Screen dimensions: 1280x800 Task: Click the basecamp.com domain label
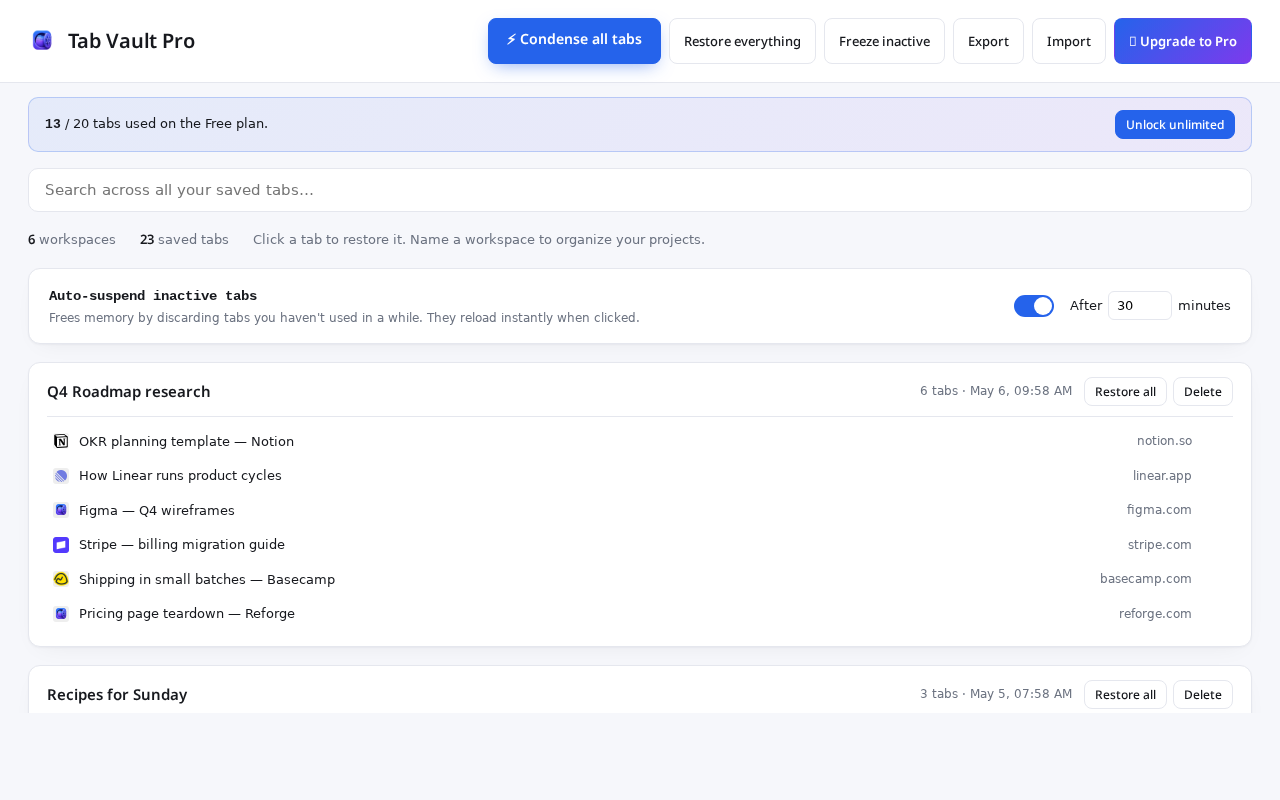[x=1146, y=579]
